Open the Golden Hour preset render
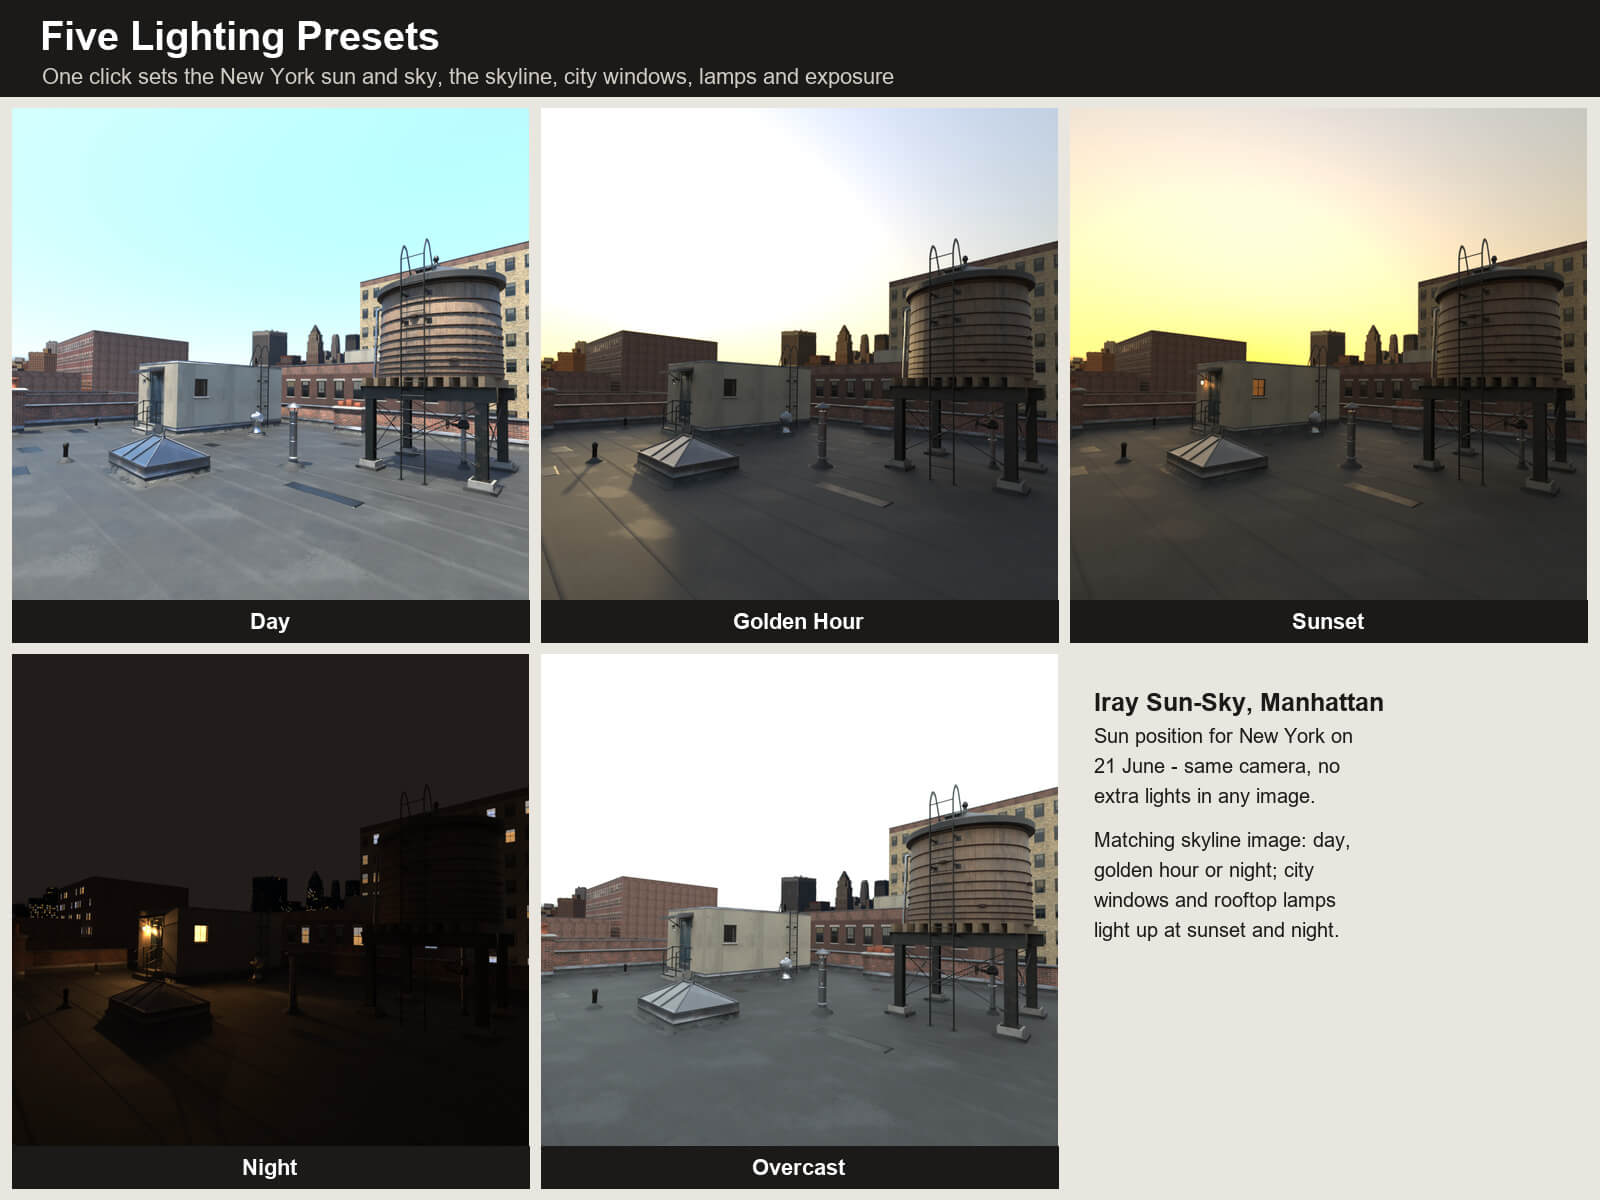The image size is (1600, 1200). click(x=799, y=354)
